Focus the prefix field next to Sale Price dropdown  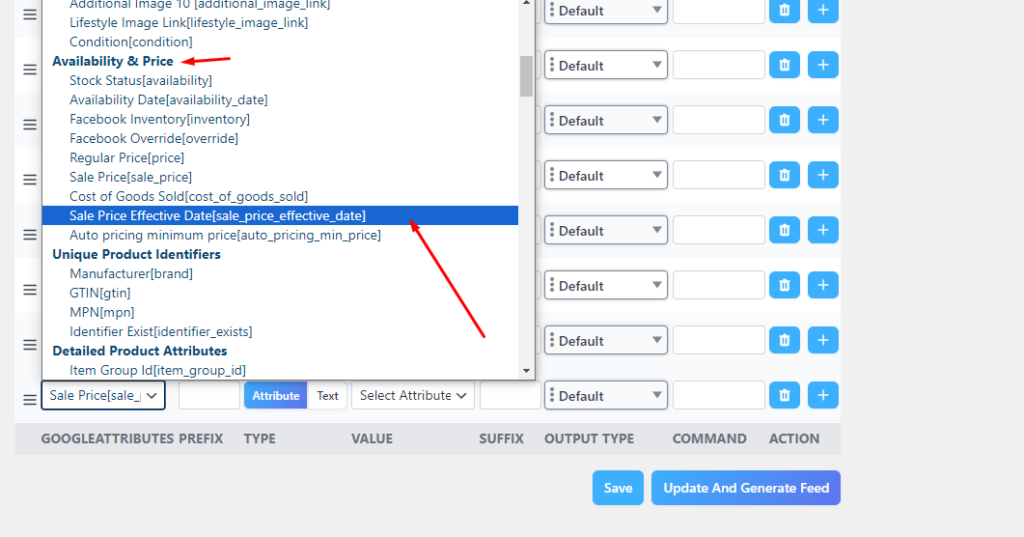(x=209, y=395)
